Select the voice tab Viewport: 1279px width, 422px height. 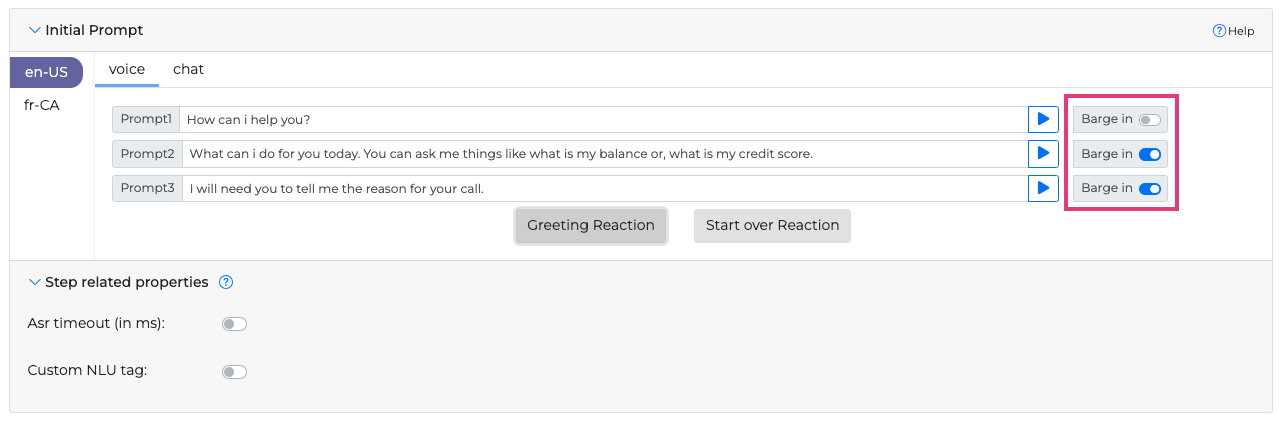point(127,69)
